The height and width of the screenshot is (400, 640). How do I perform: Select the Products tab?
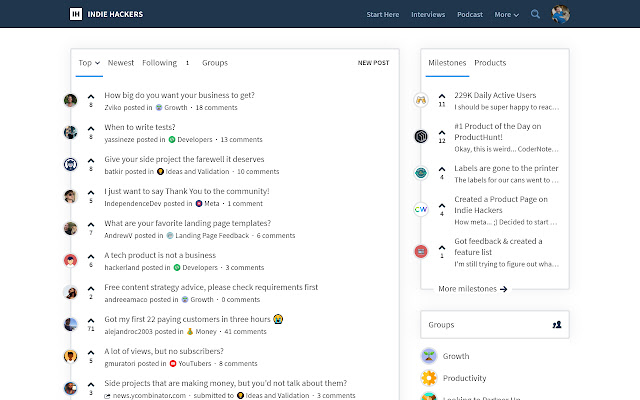[x=490, y=63]
